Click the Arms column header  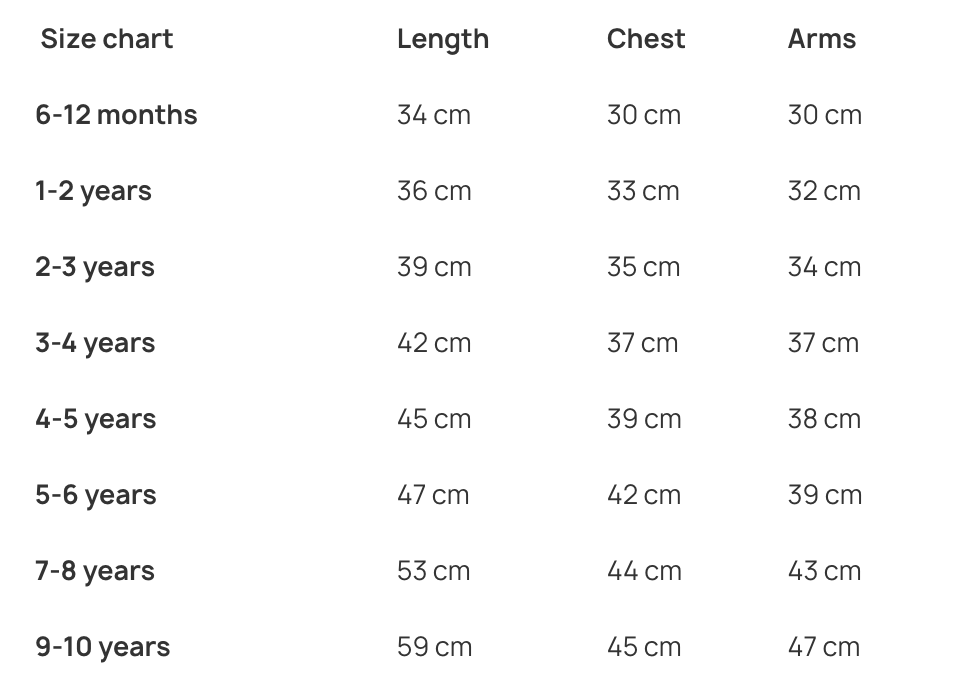(x=822, y=39)
